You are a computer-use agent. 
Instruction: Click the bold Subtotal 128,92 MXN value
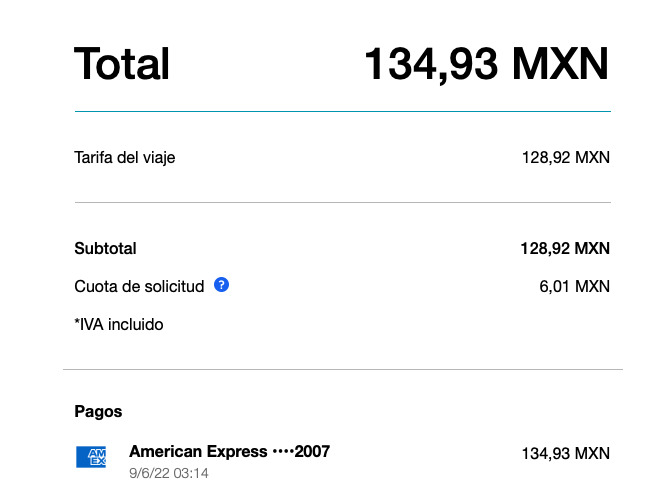[x=565, y=248]
